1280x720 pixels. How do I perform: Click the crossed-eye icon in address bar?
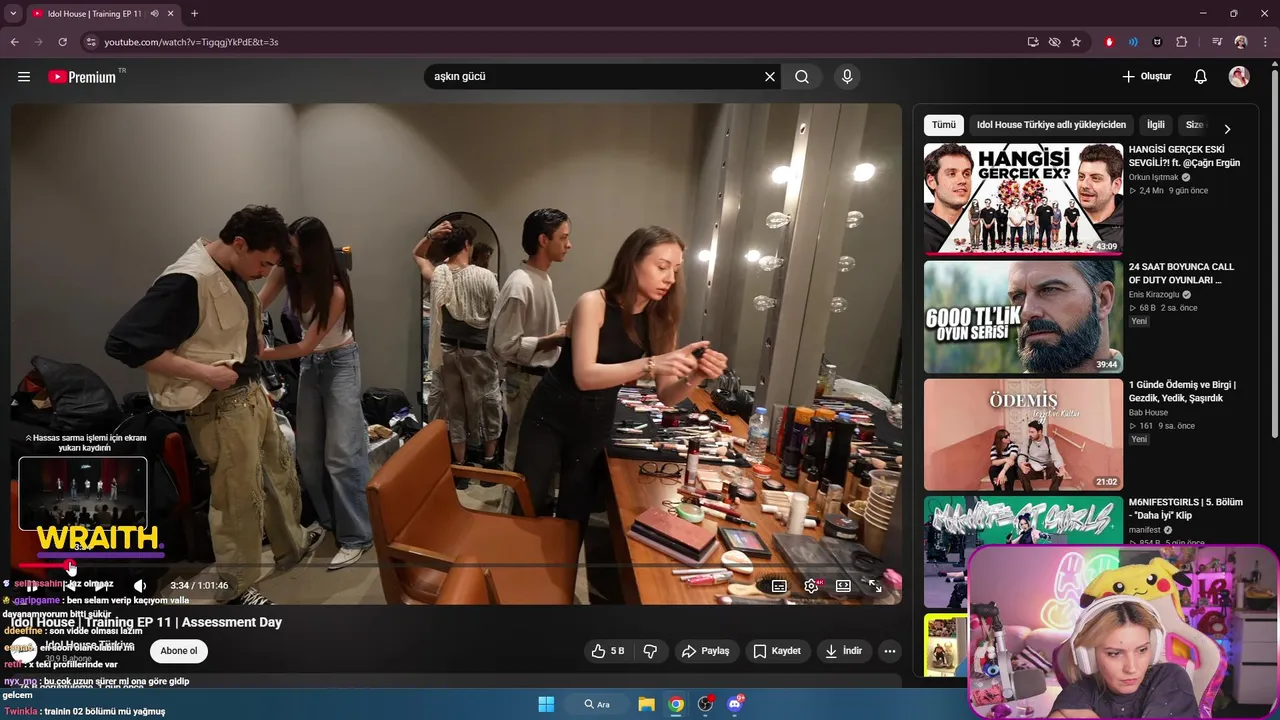point(1054,42)
